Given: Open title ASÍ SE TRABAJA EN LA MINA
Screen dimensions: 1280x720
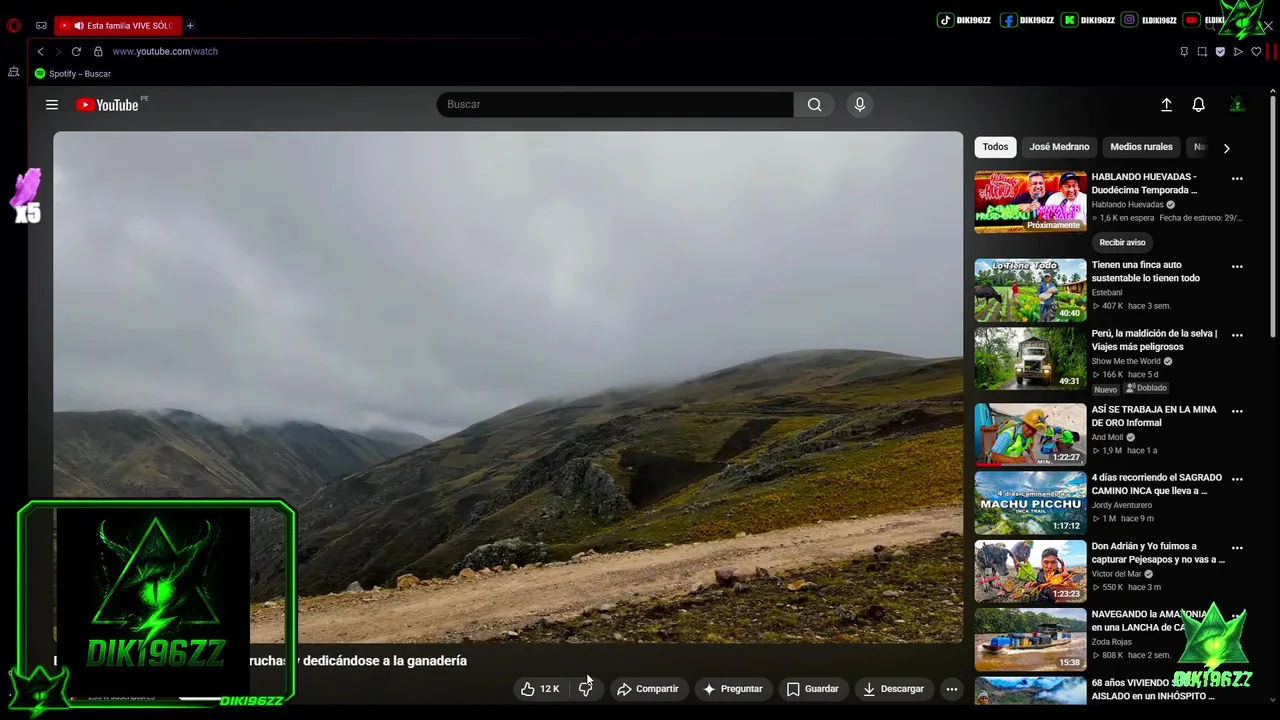Looking at the screenshot, I should (1154, 416).
